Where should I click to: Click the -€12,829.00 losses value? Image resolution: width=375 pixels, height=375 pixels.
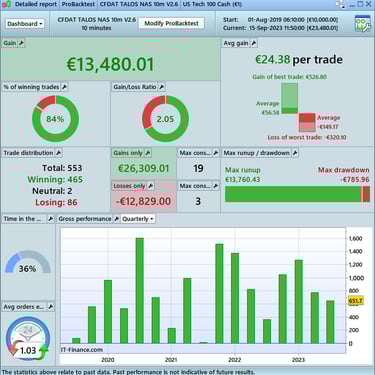pyautogui.click(x=143, y=201)
